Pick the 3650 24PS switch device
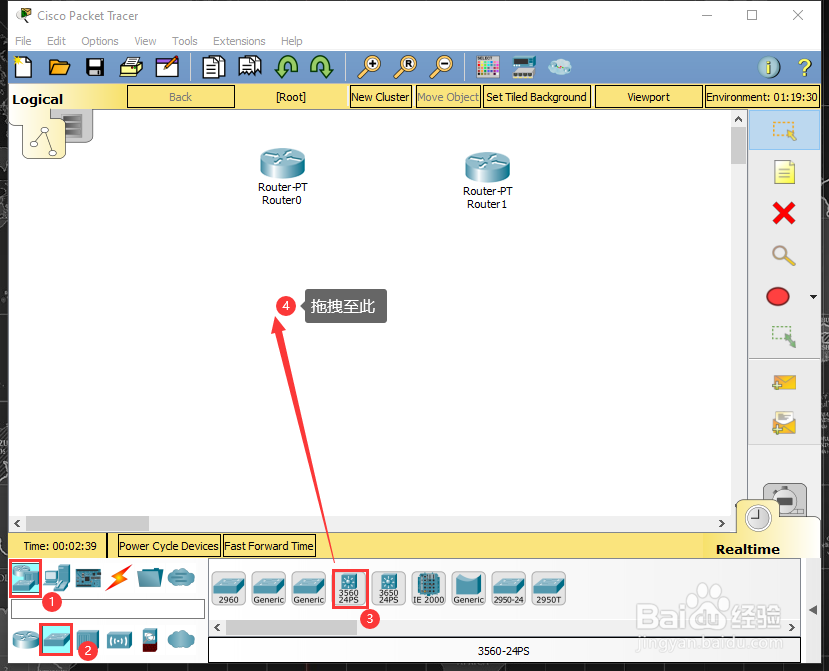The width and height of the screenshot is (829, 671). (x=389, y=588)
